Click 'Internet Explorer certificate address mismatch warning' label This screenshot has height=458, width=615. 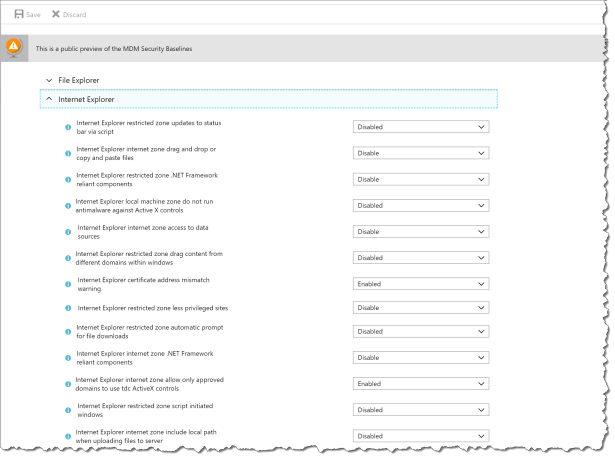point(144,284)
